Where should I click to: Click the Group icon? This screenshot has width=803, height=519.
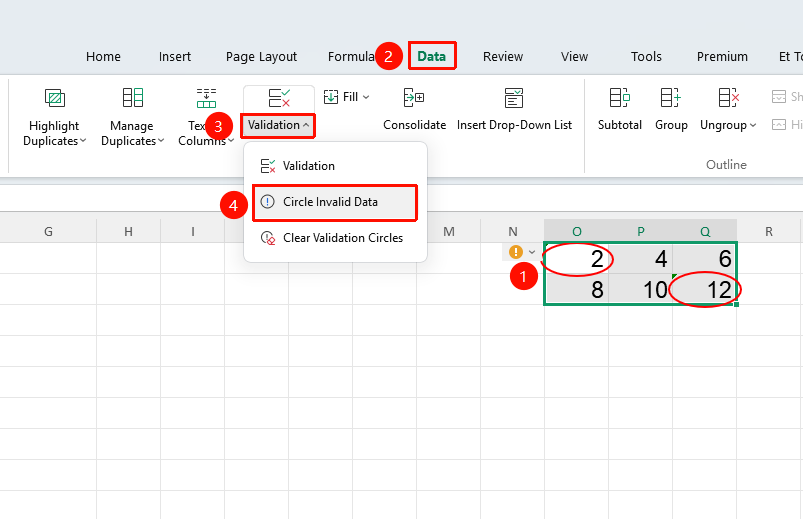670,97
